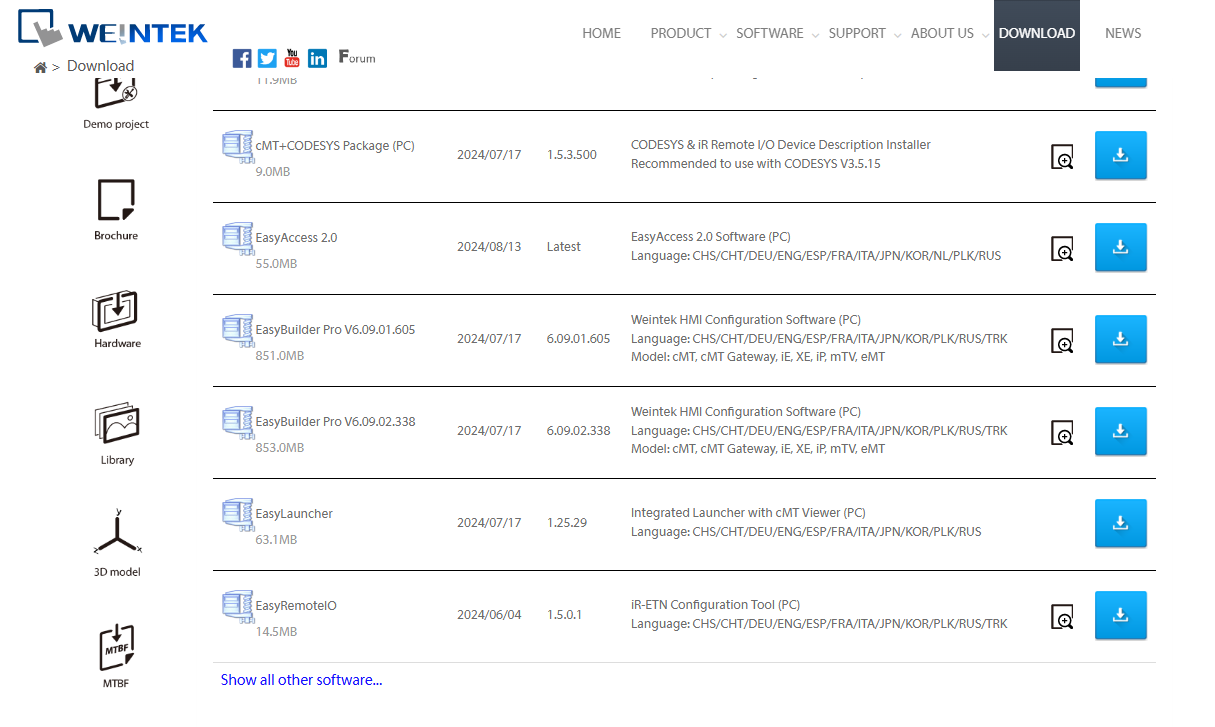Click the Facebook social icon
The image size is (1215, 727).
point(242,58)
